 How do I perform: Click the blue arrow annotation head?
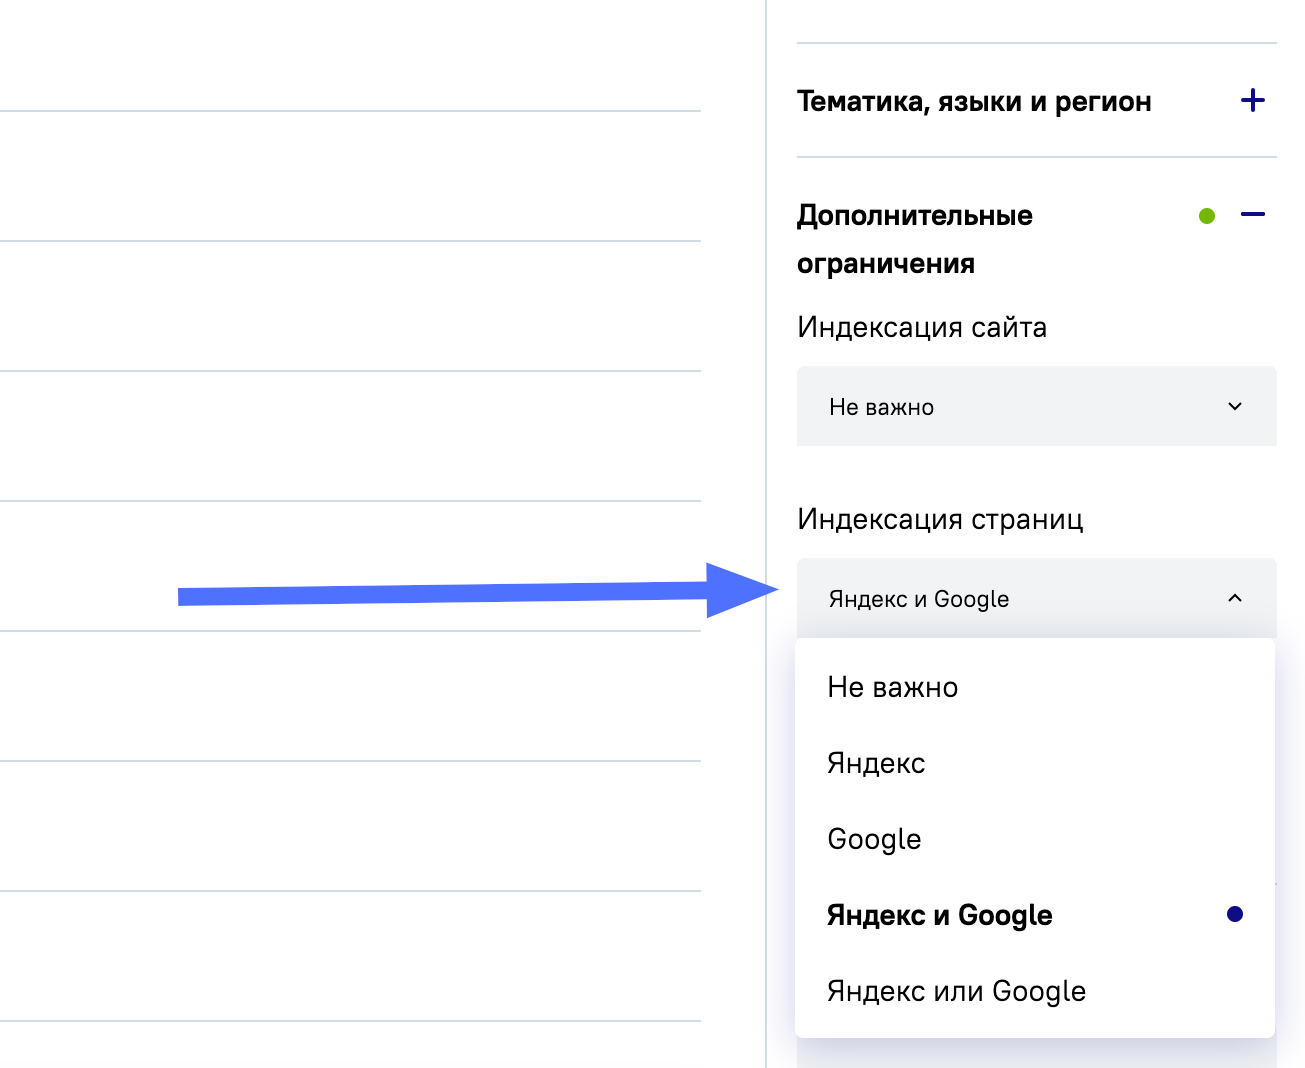click(738, 590)
